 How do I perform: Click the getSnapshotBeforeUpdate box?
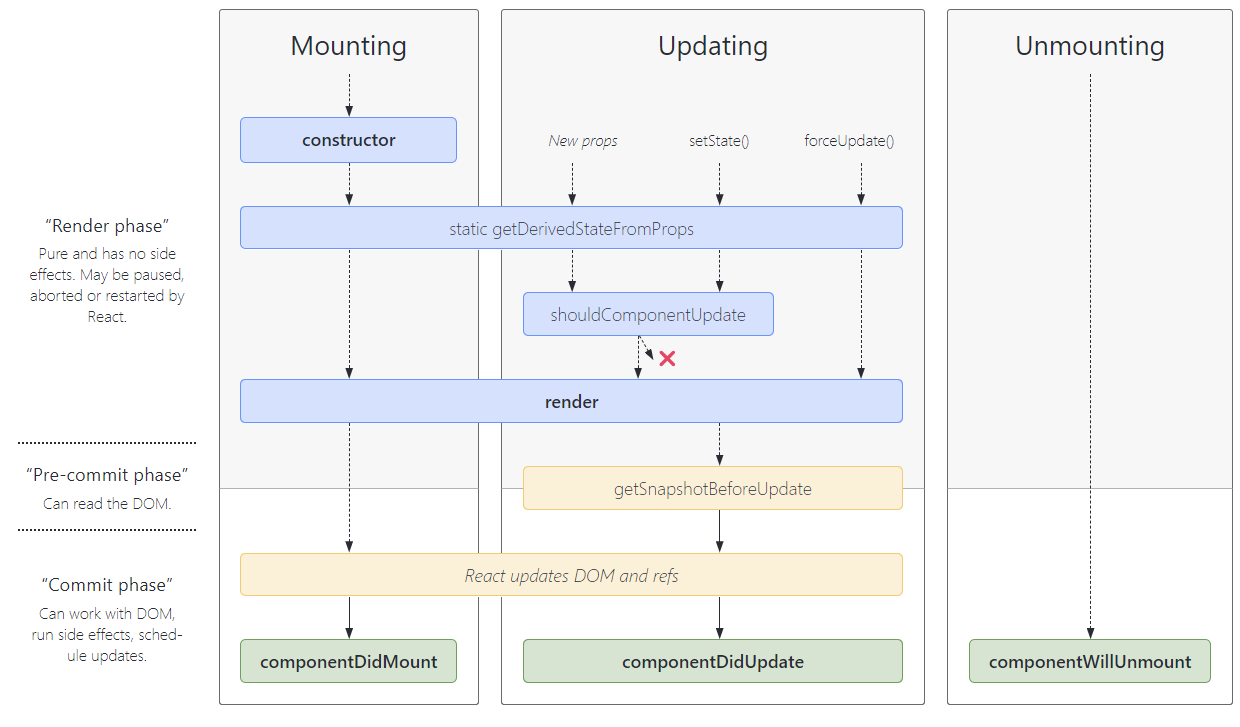click(712, 488)
